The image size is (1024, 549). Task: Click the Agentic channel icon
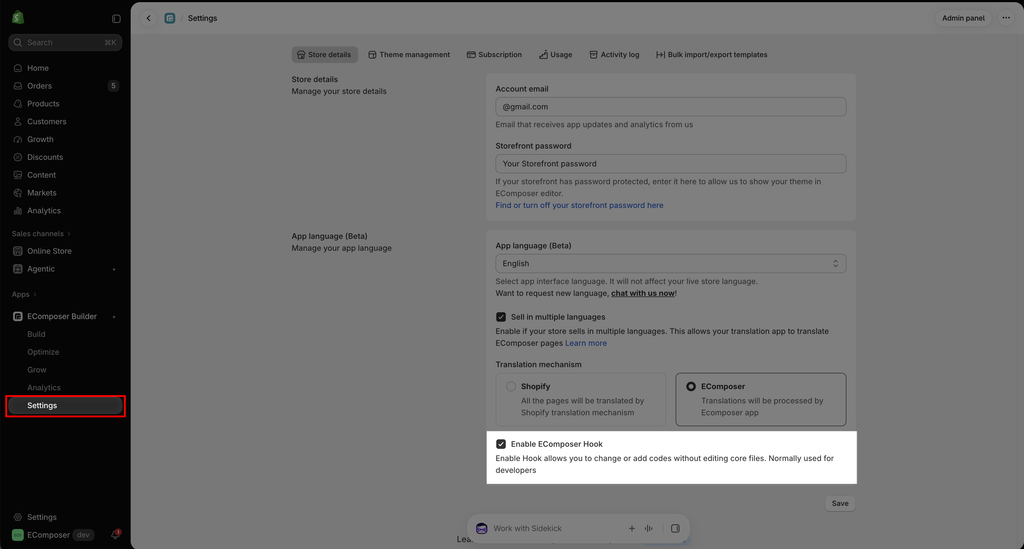coord(18,269)
